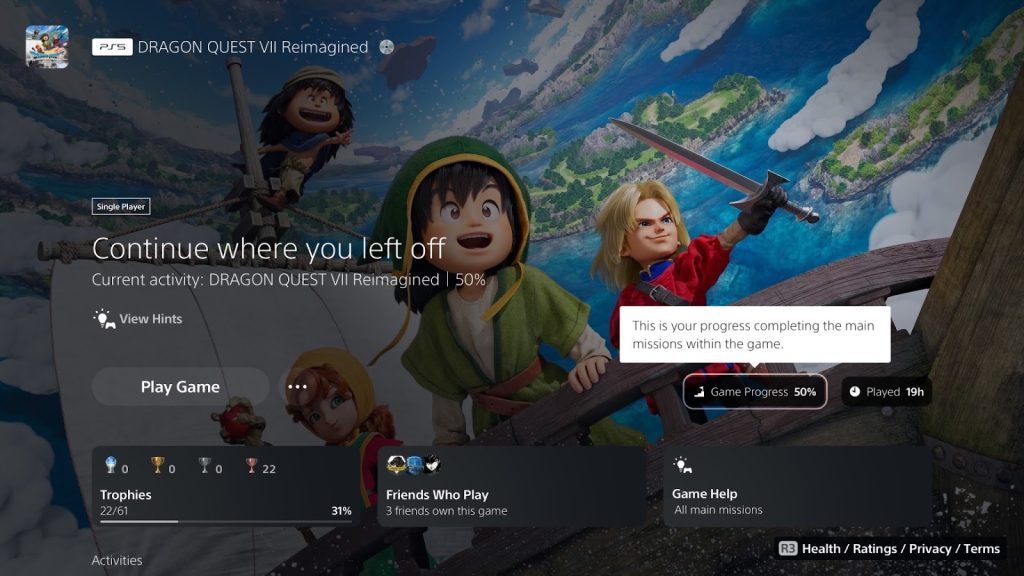This screenshot has width=1024, height=576.
Task: Click Health / Ratings / Privacy / Terms link
Action: coord(901,549)
